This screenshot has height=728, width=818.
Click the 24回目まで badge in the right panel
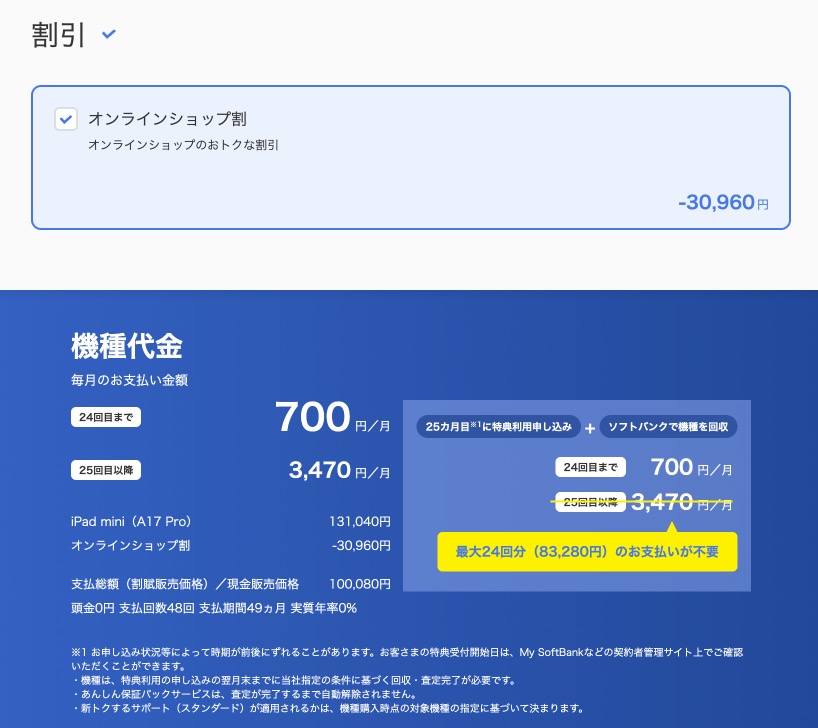[591, 467]
